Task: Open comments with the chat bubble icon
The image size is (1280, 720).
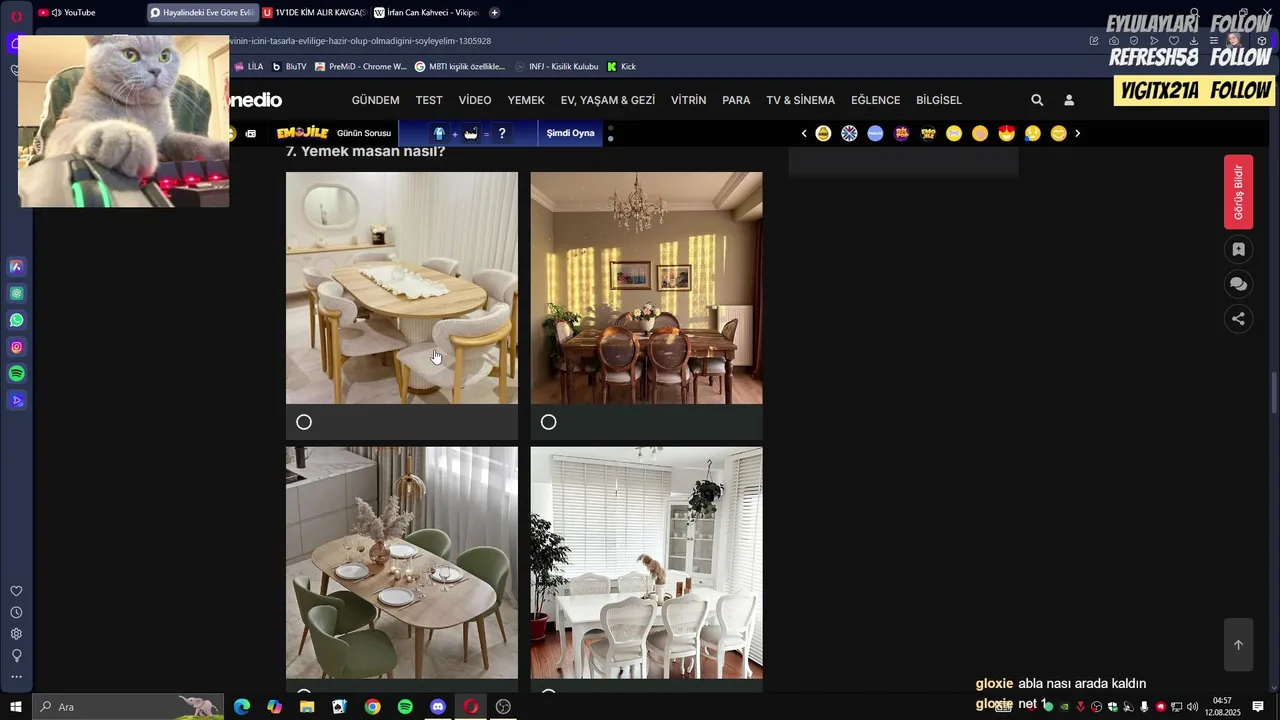Action: (x=1238, y=284)
